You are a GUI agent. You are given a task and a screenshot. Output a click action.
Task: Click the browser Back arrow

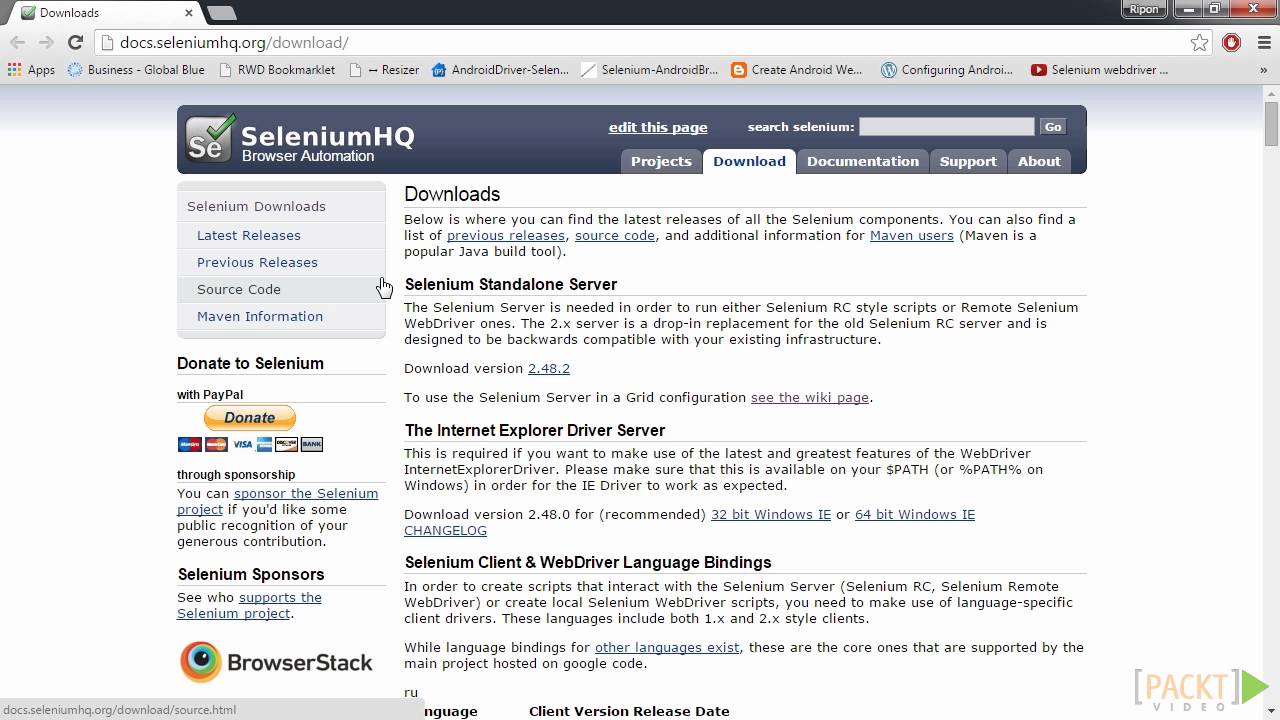tap(17, 42)
